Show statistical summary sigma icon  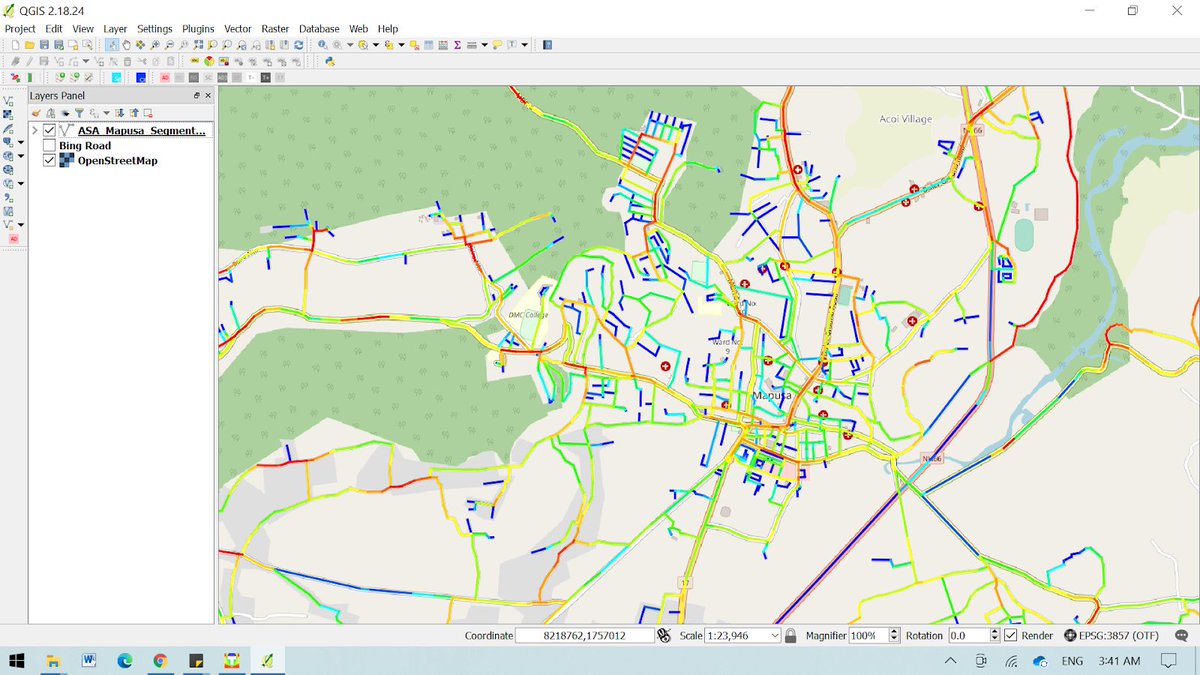(x=457, y=45)
